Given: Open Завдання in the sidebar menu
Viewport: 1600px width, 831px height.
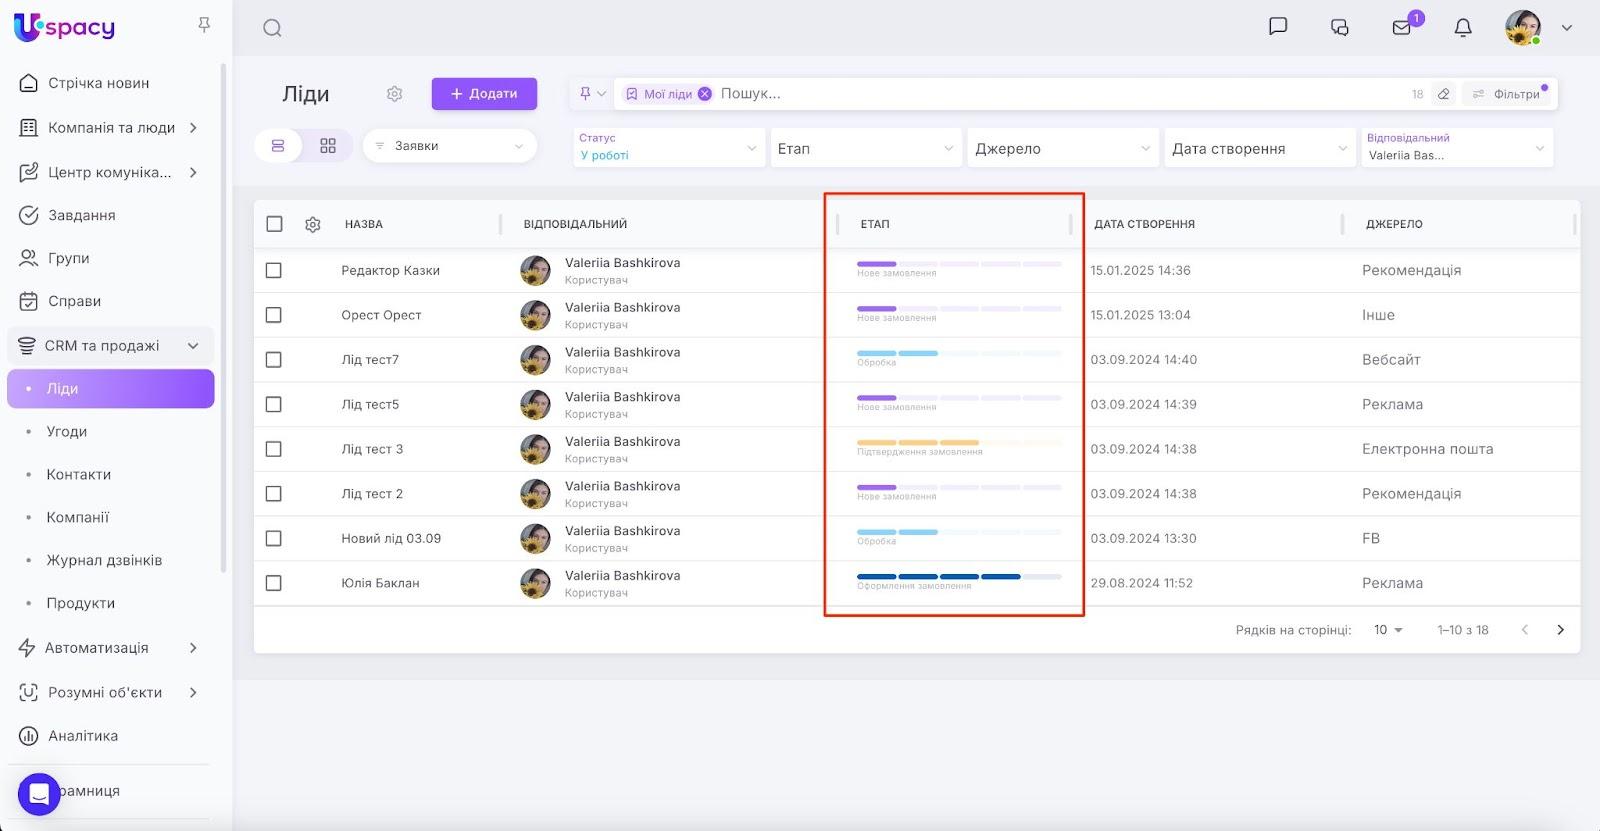Looking at the screenshot, I should (81, 215).
